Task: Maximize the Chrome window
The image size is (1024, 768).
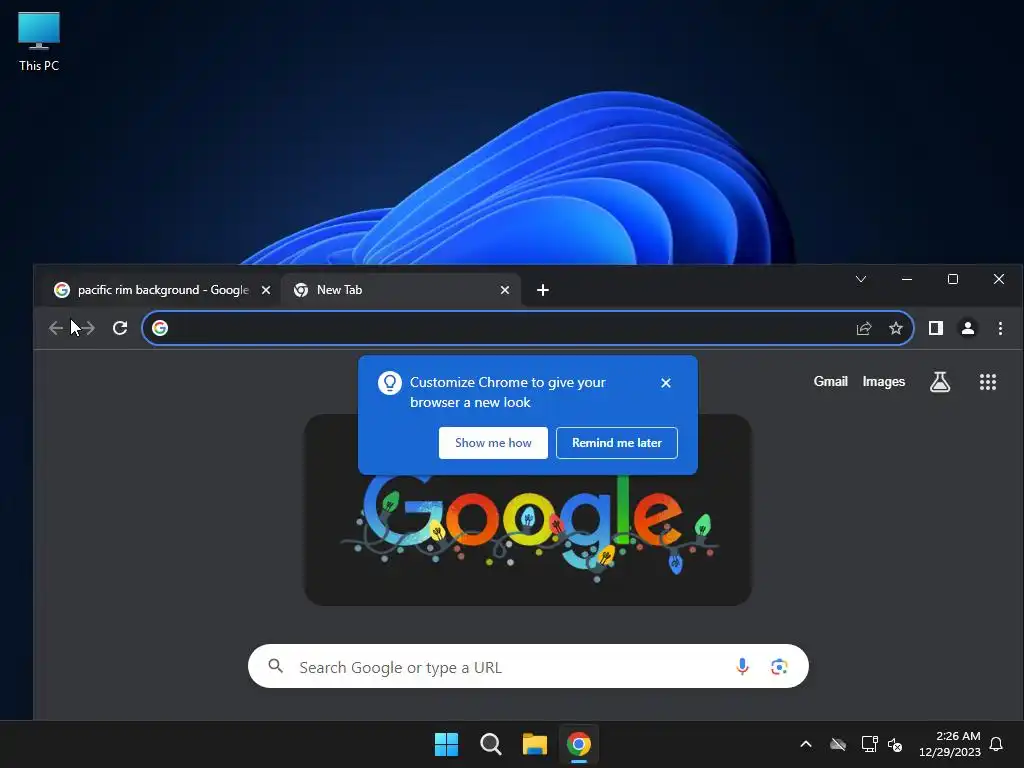Action: coord(953,280)
